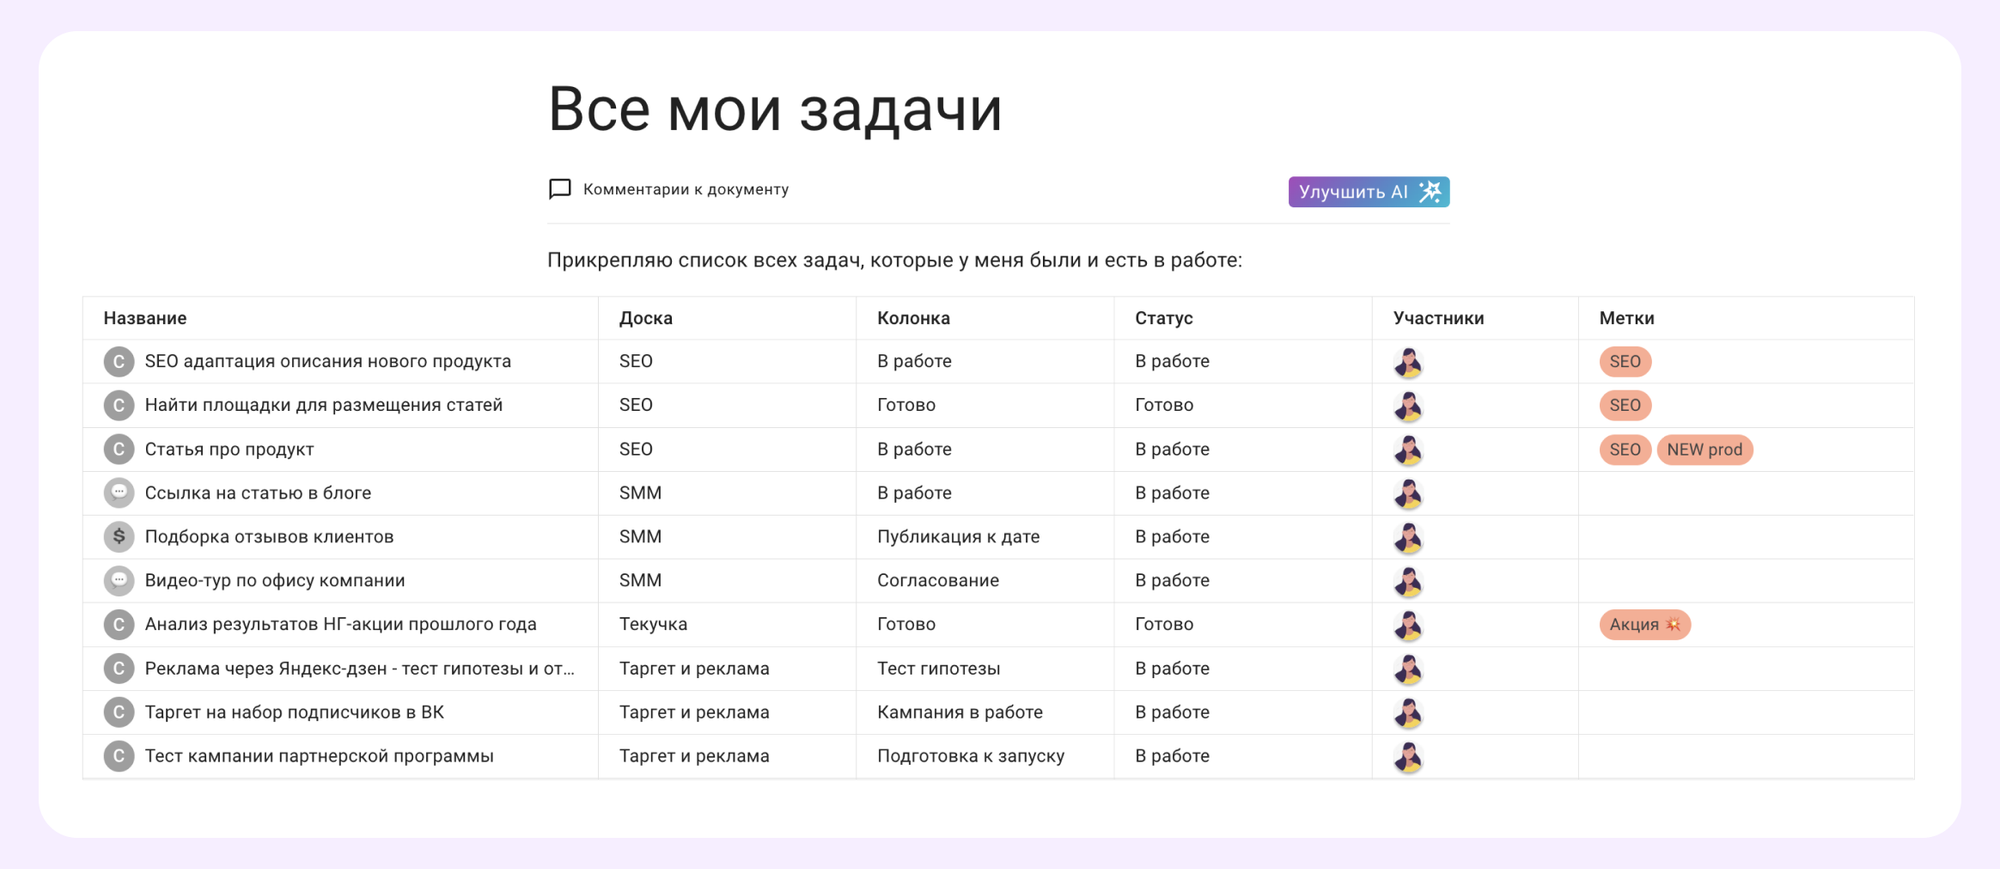Click status icon of Найти площадки task
2000x869 pixels.
coord(119,405)
